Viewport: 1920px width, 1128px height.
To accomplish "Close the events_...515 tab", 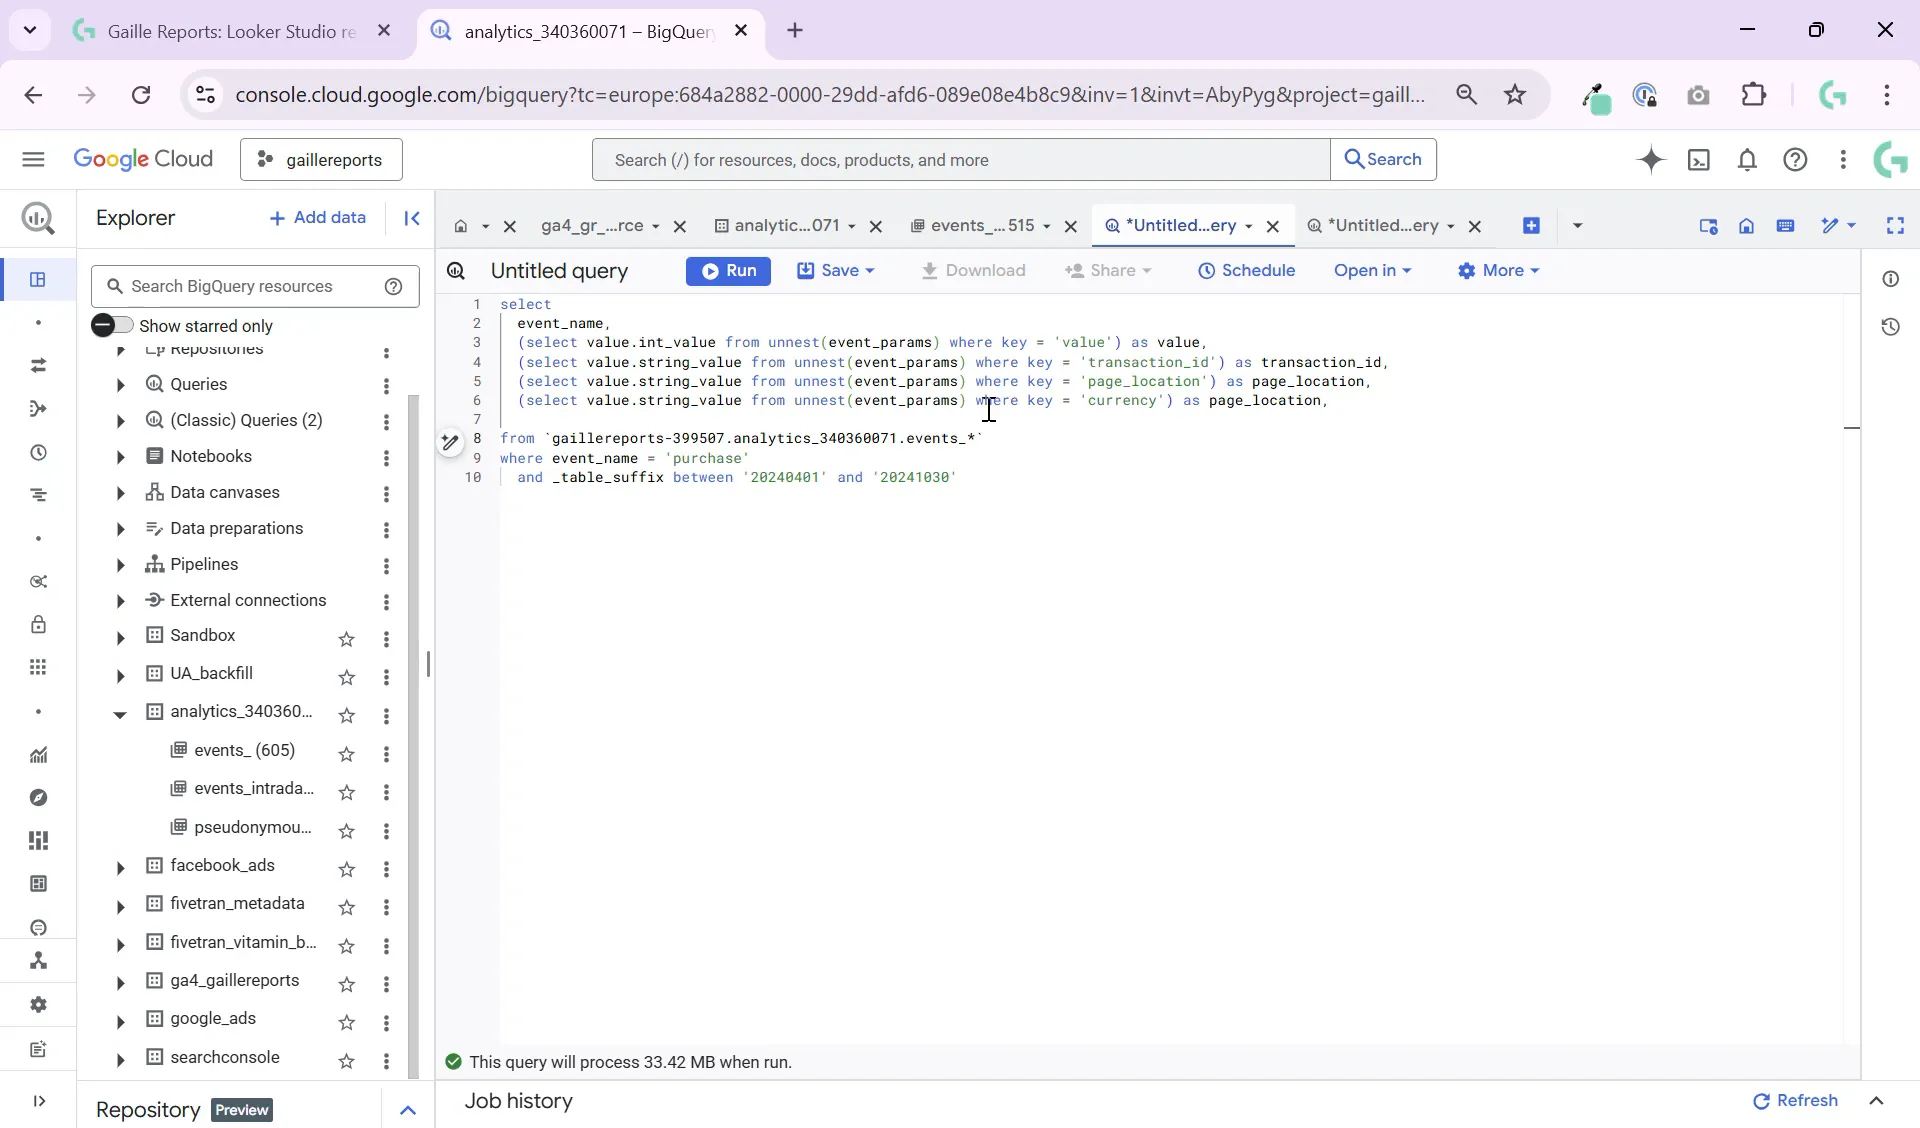I will (x=1070, y=227).
